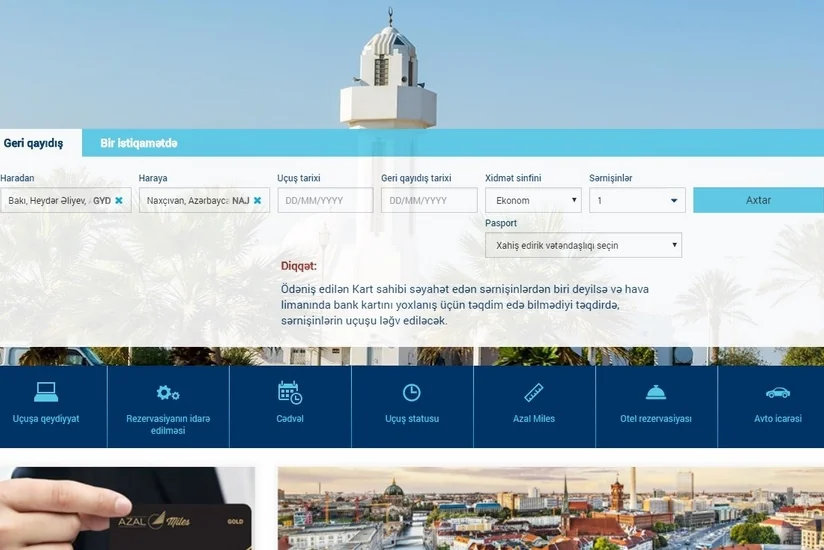
Task: Open the Avto icarəsi link
Action: (x=778, y=419)
